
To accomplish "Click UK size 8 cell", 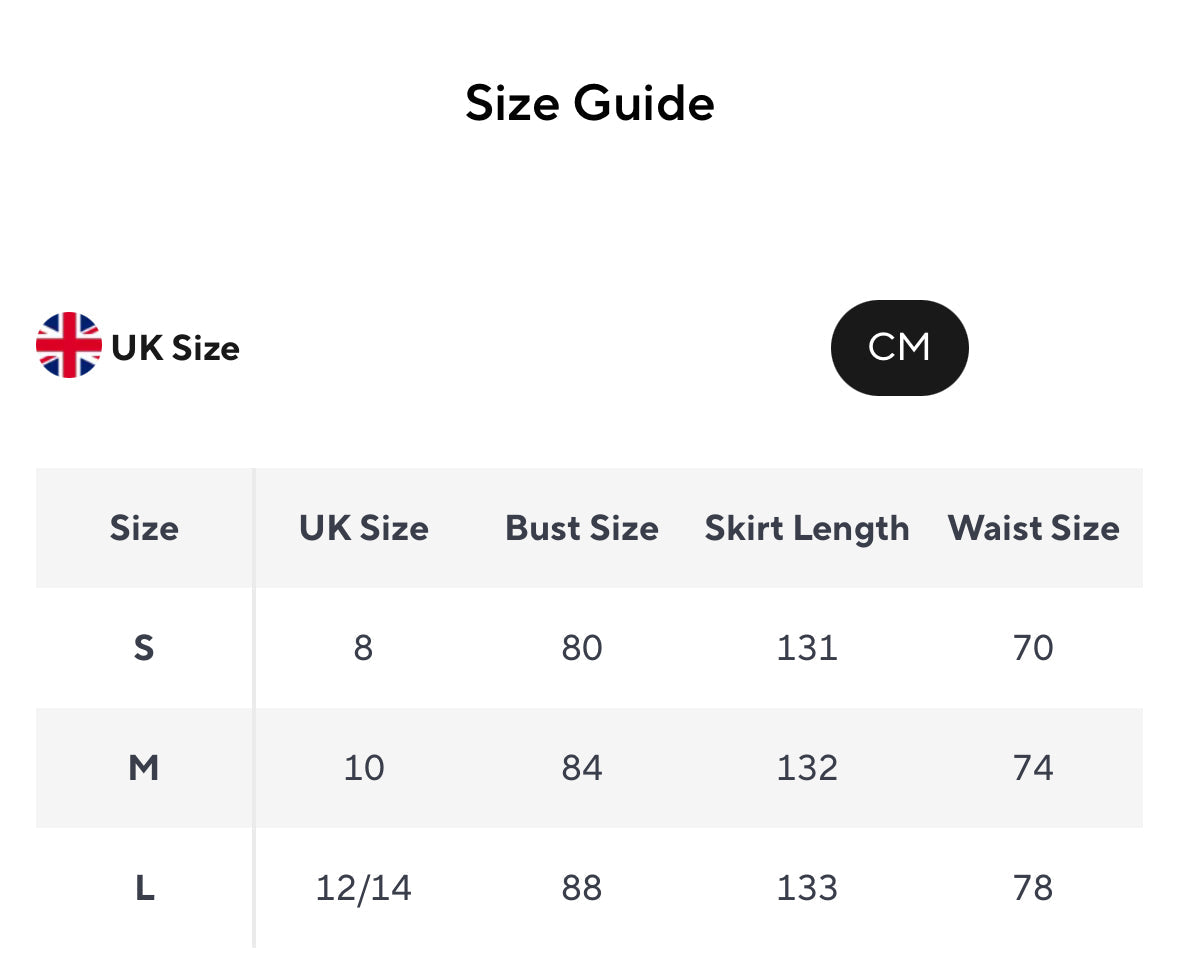I will pyautogui.click(x=363, y=648).
